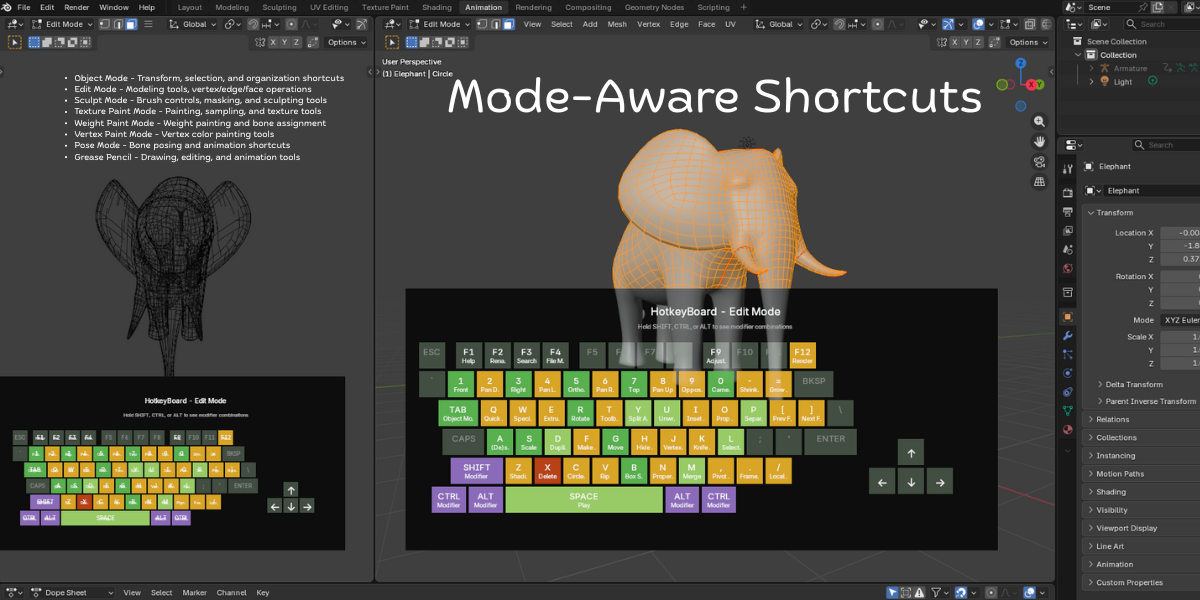Screen dimensions: 1200x600
Task: Toggle camera view gizmo icon
Action: coord(1039,161)
